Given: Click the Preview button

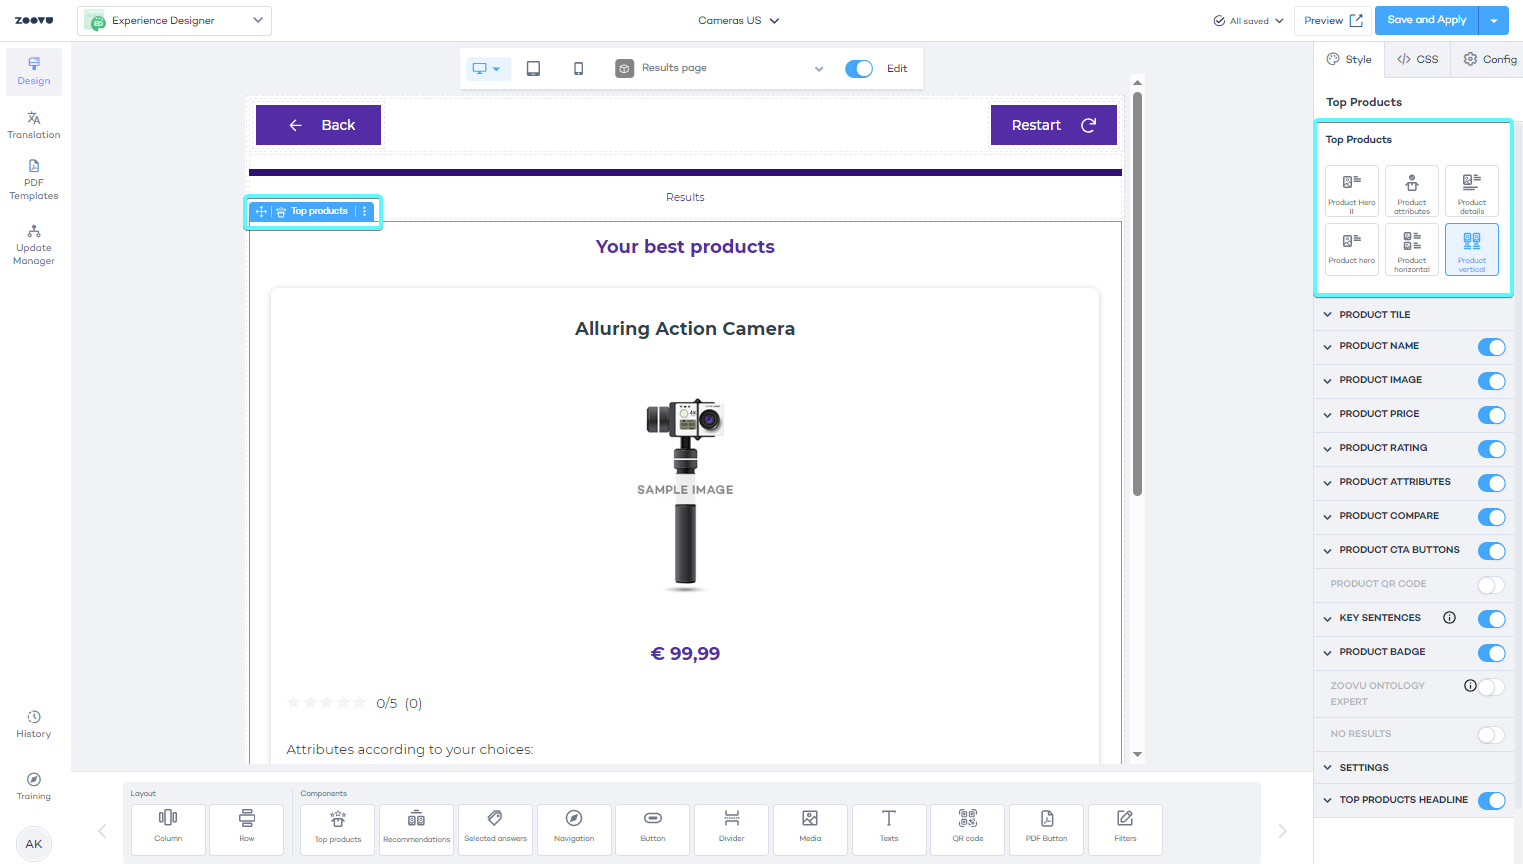Looking at the screenshot, I should point(1332,21).
